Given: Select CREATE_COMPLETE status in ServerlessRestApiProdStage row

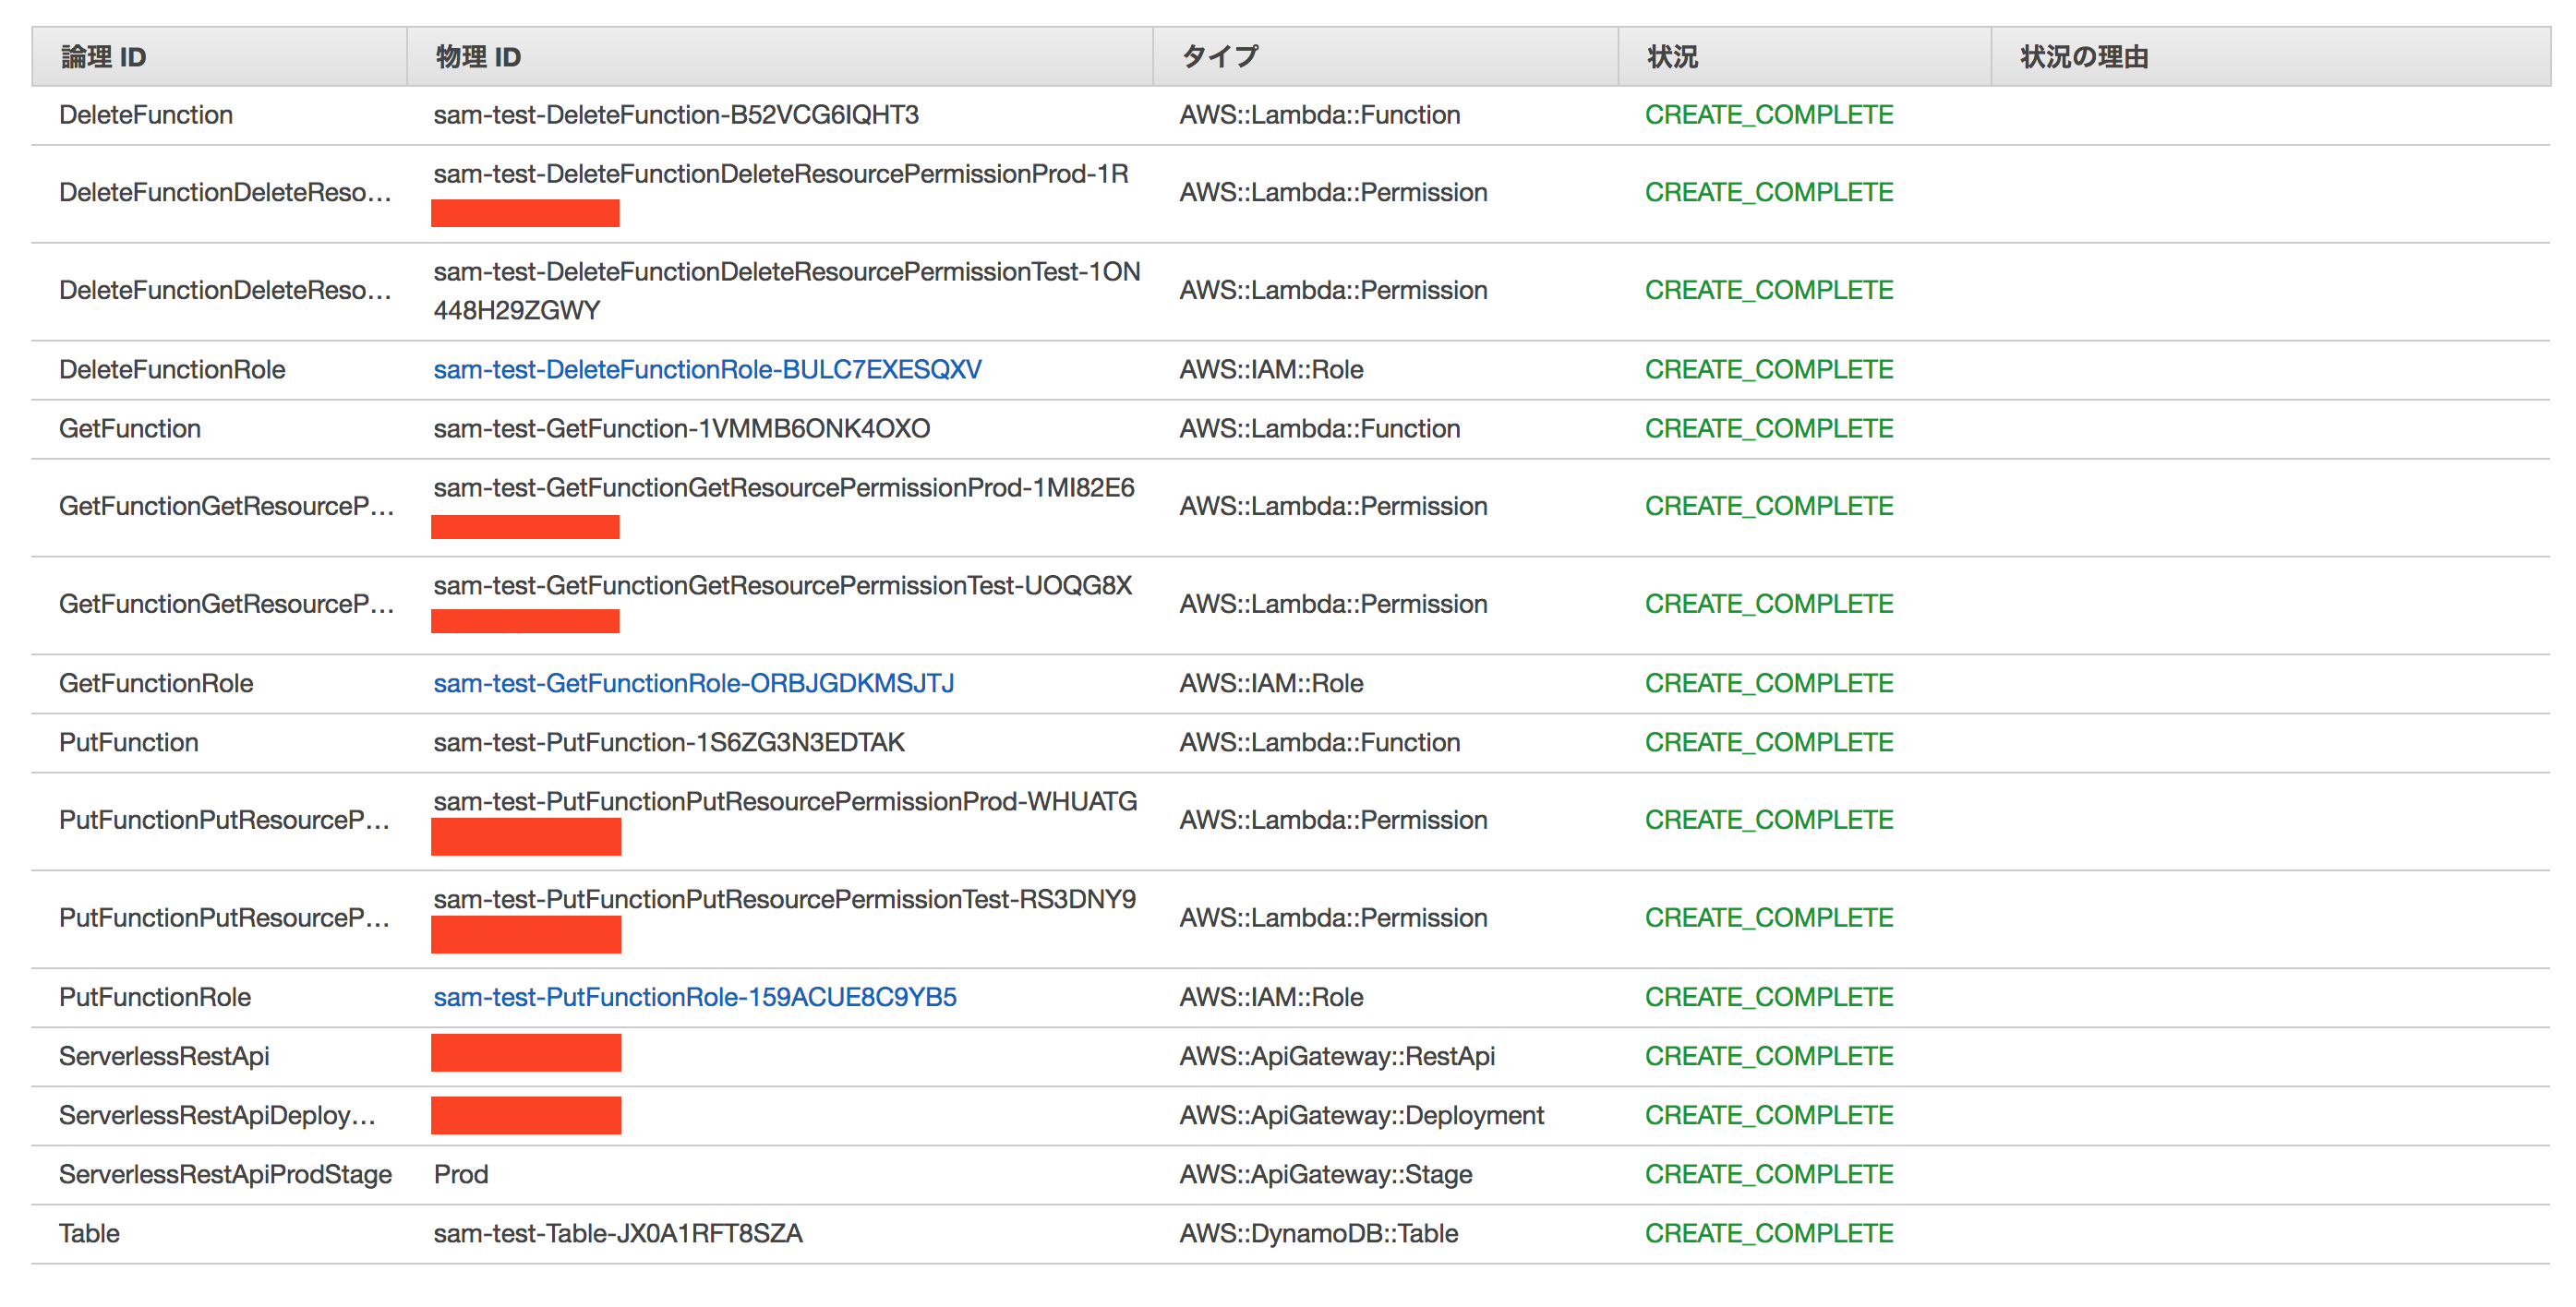Looking at the screenshot, I should click(x=1769, y=1175).
